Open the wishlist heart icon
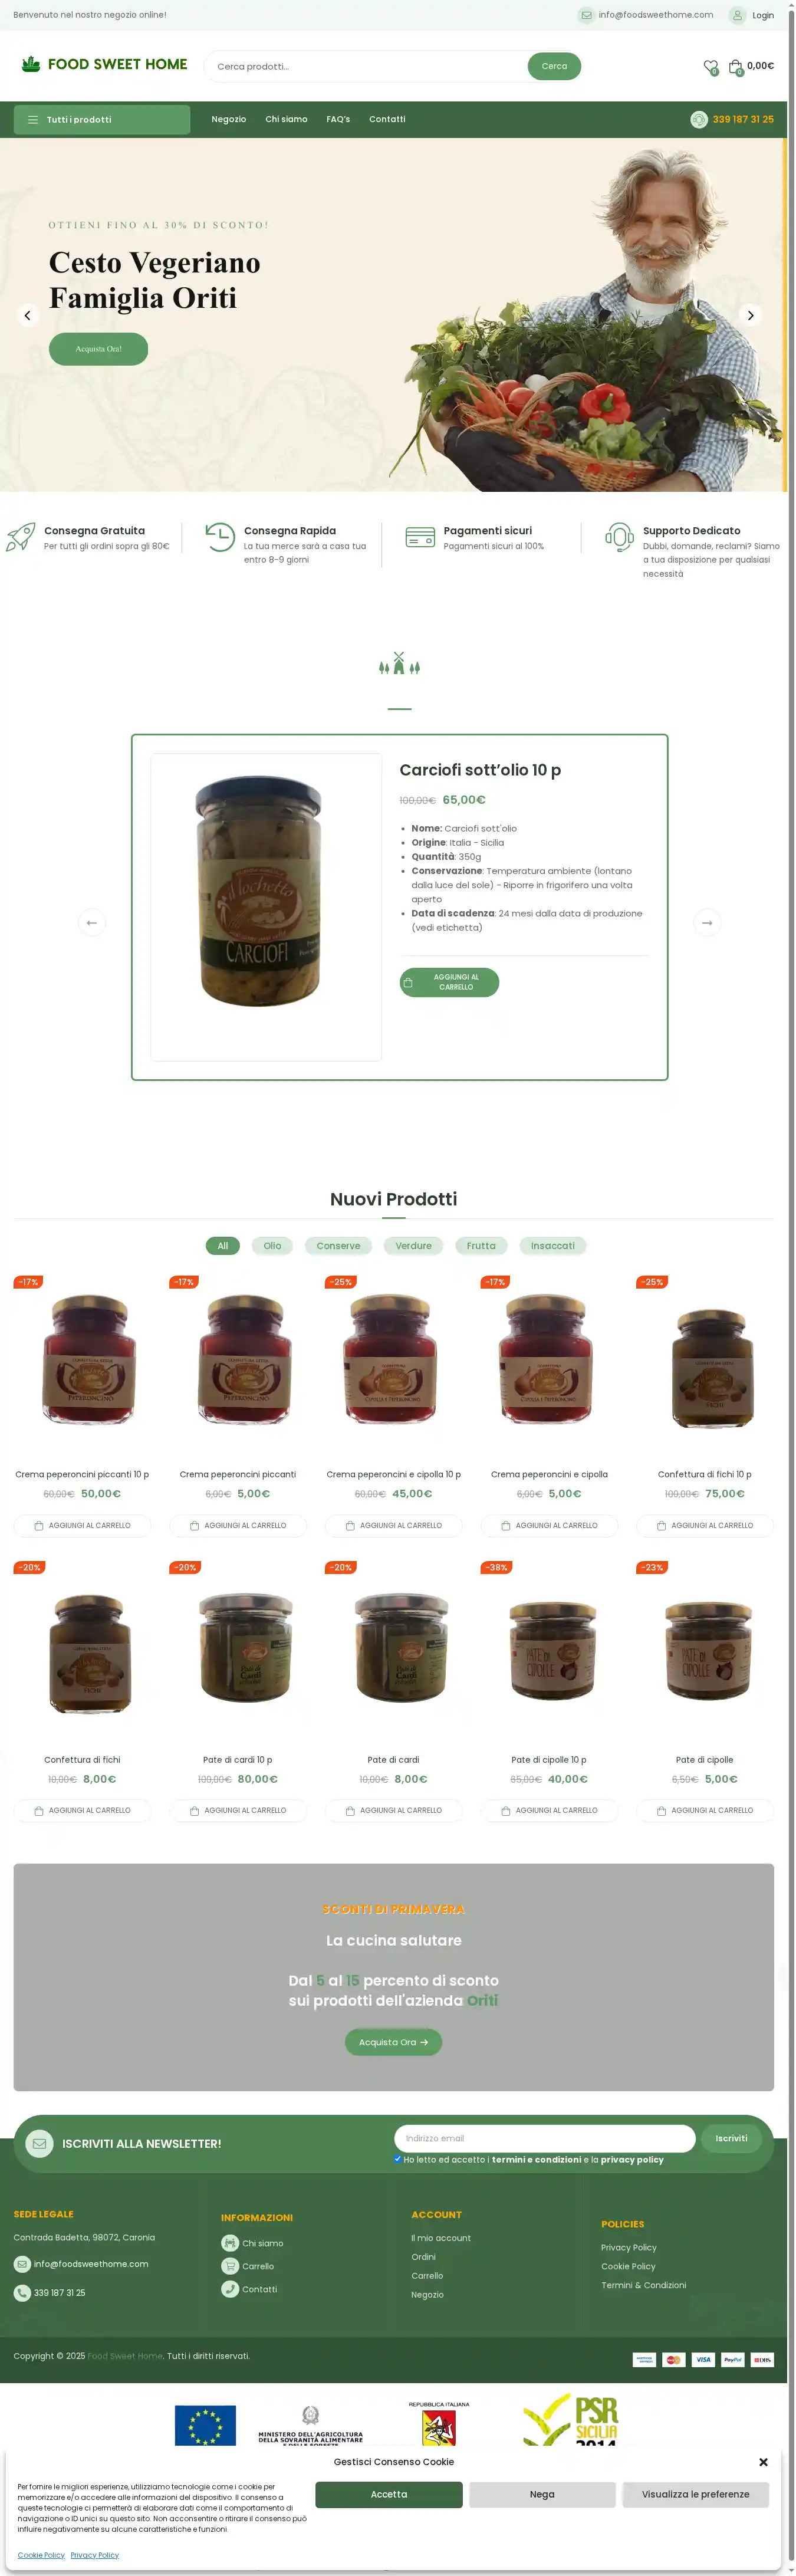796x2576 pixels. (710, 67)
